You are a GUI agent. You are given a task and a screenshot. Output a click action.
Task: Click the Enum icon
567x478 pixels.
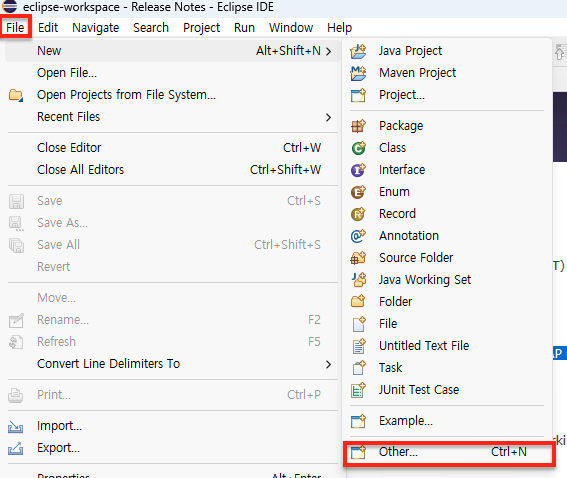click(x=358, y=192)
